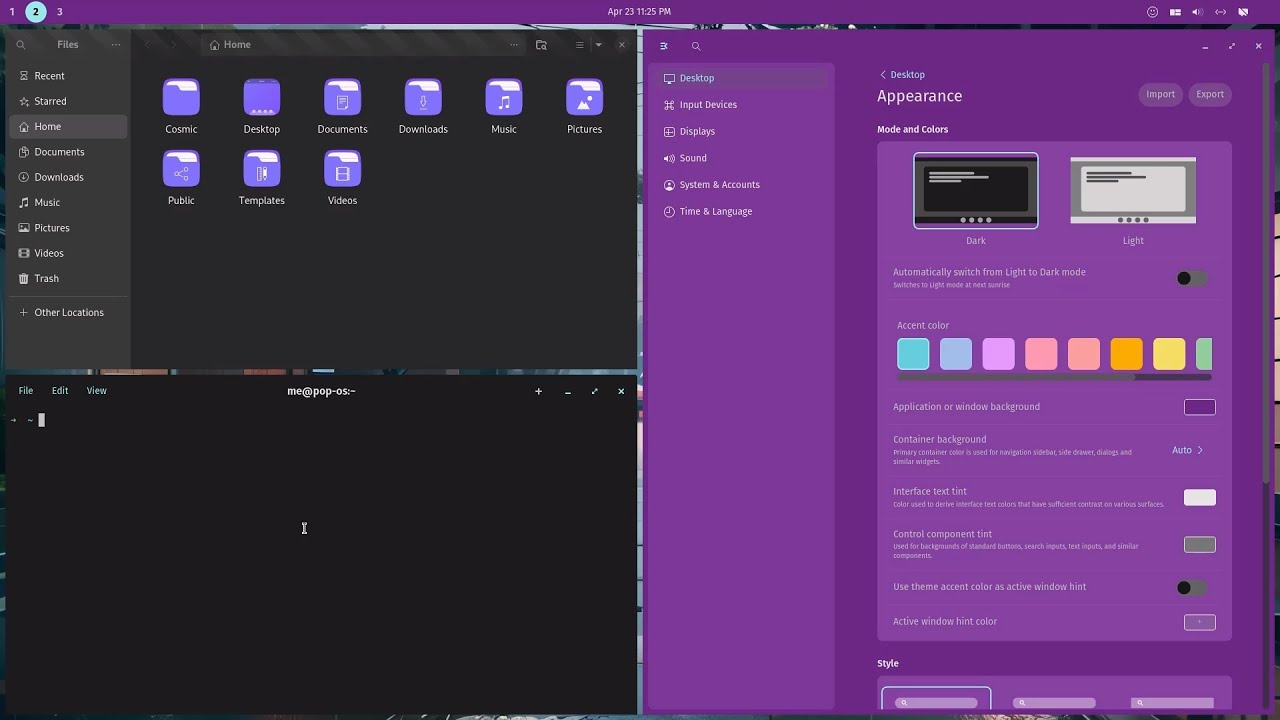The height and width of the screenshot is (720, 1280).
Task: Toggle automatic Light to Dark mode switch
Action: [1191, 278]
